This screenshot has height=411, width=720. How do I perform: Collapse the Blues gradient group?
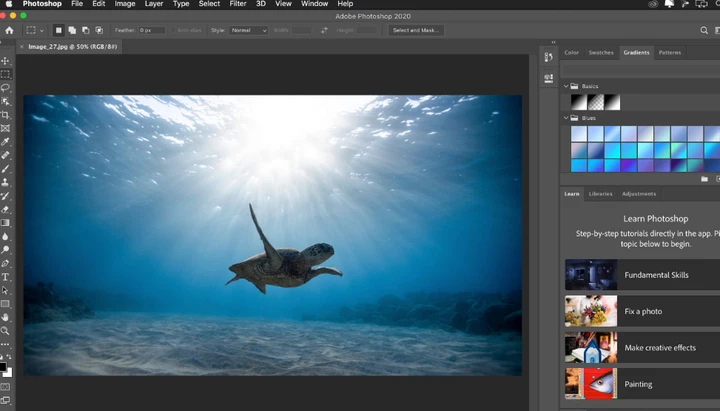click(x=566, y=118)
